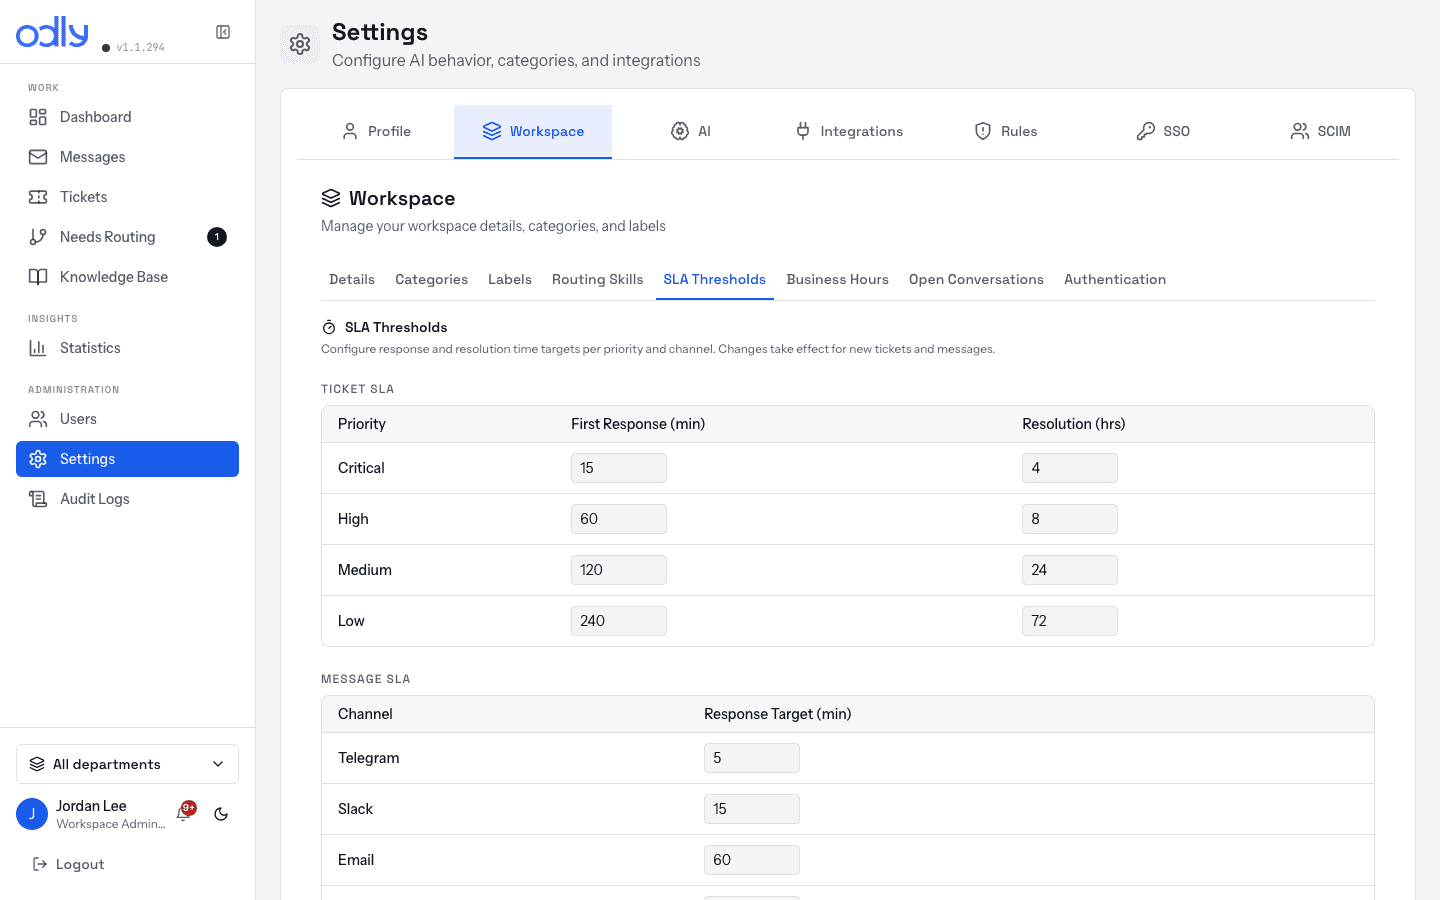The width and height of the screenshot is (1440, 900).
Task: Click the Statistics bar chart icon
Action: (38, 348)
